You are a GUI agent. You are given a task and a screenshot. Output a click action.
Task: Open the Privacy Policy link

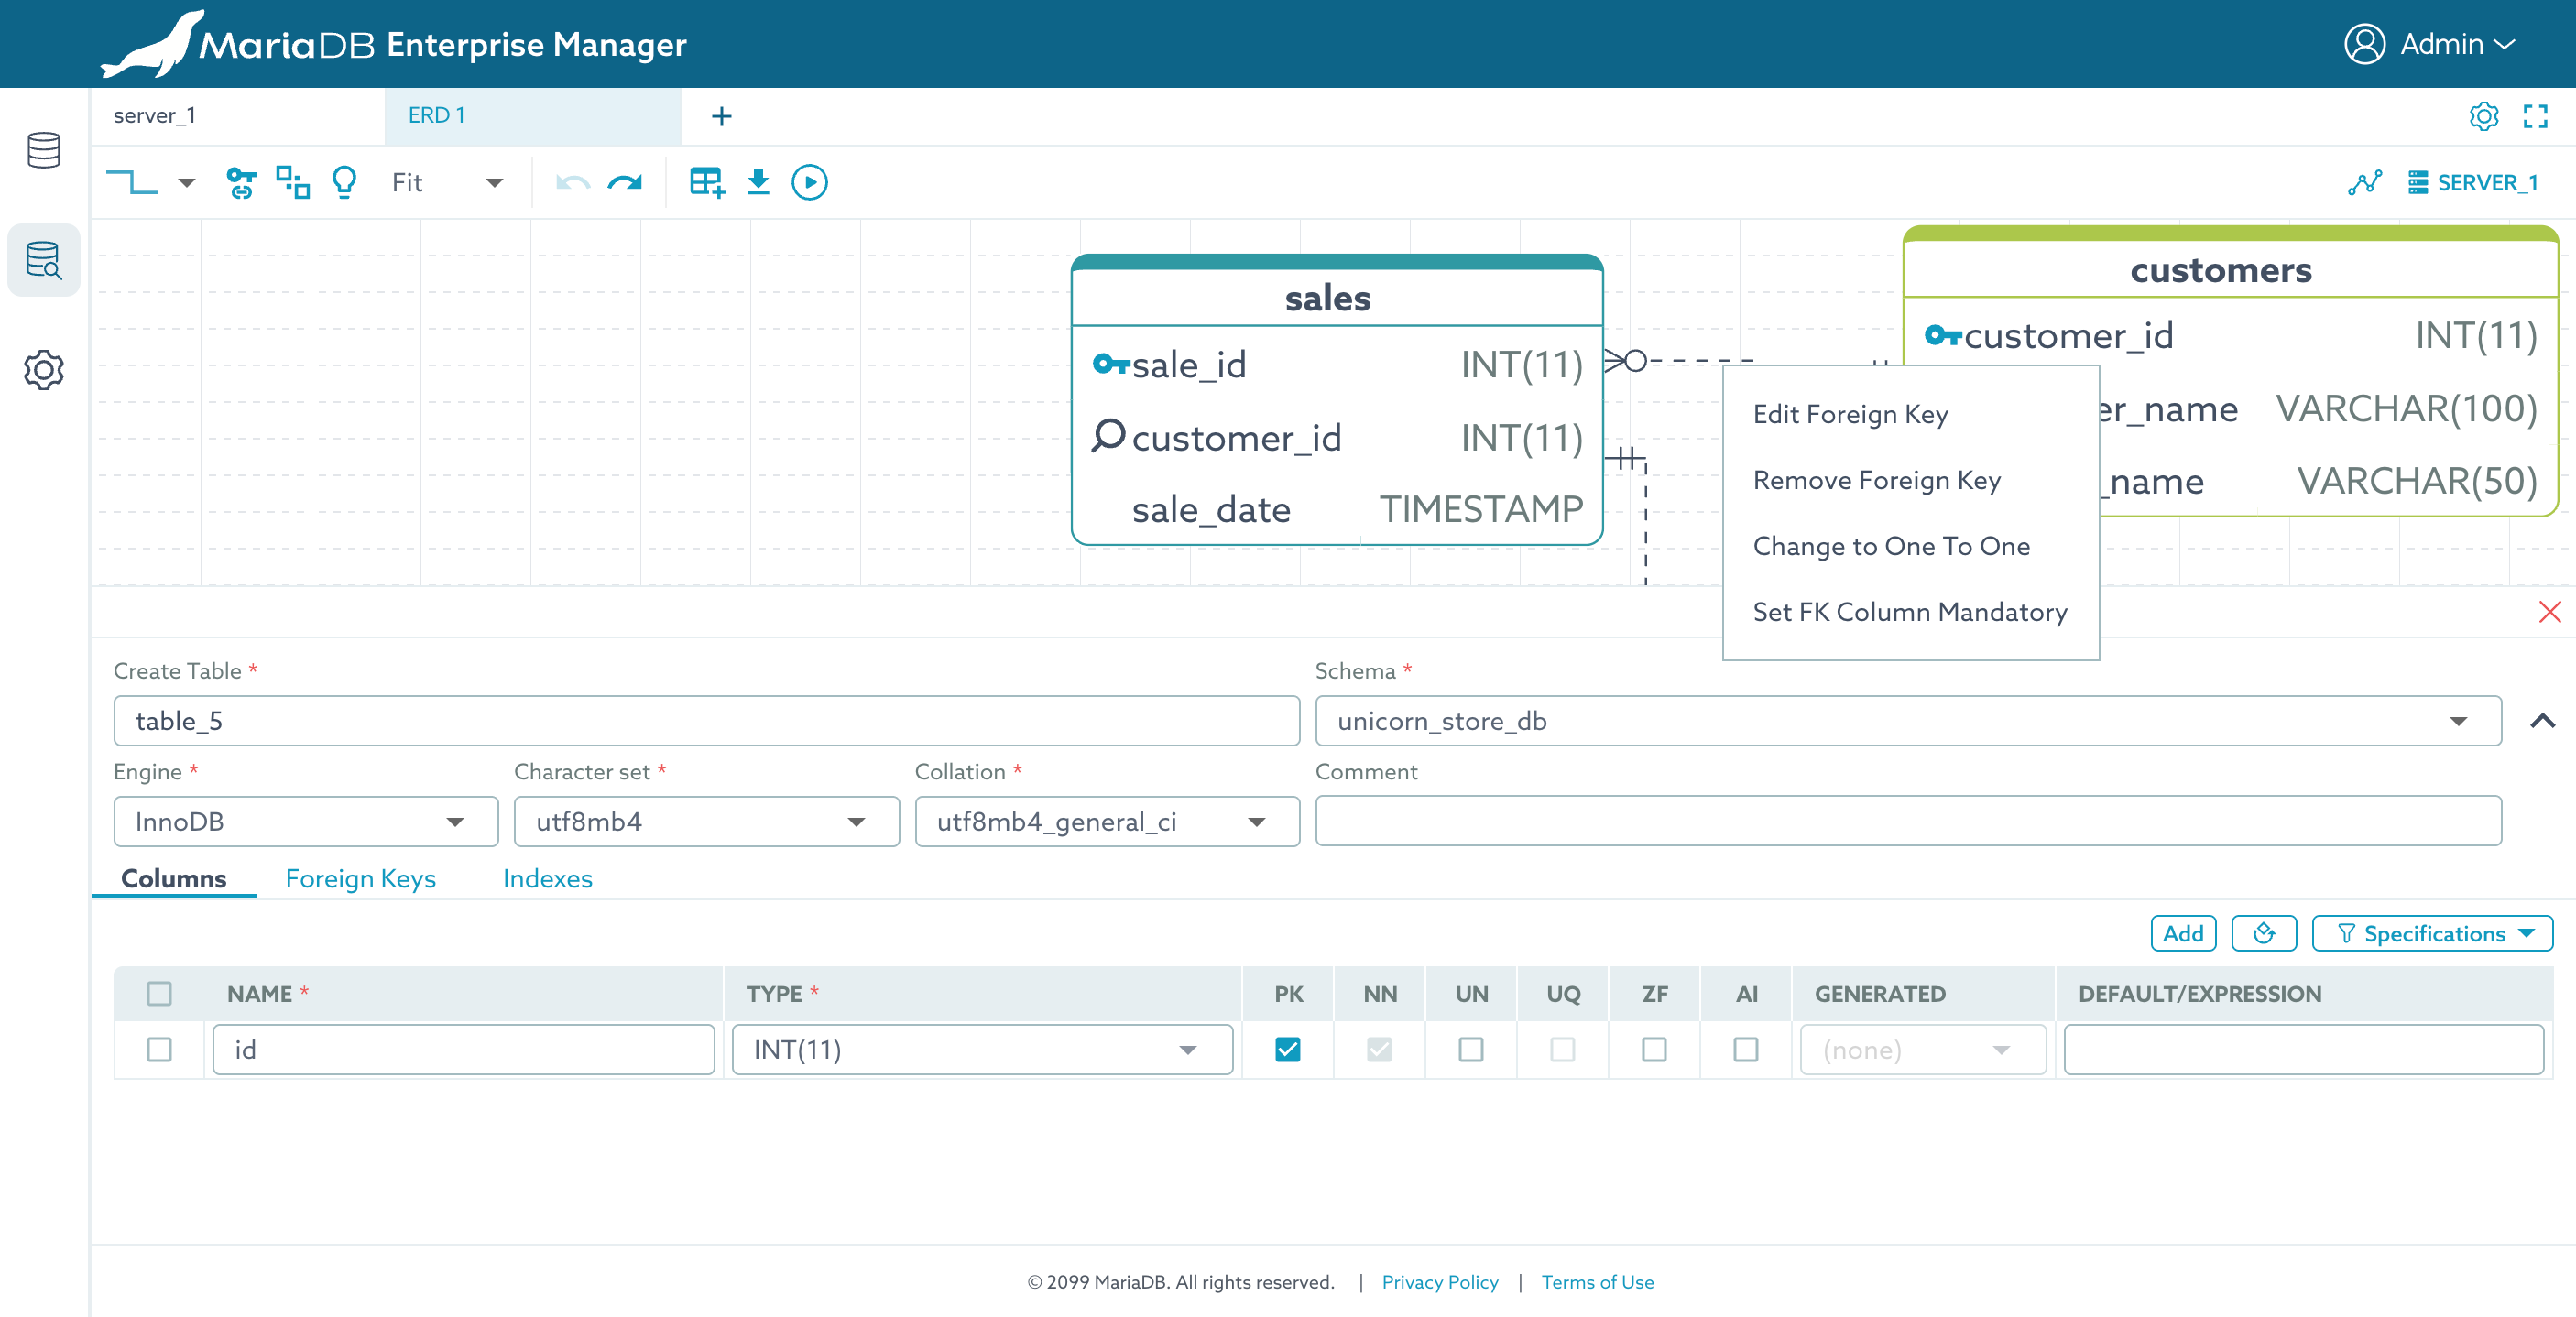1439,1281
